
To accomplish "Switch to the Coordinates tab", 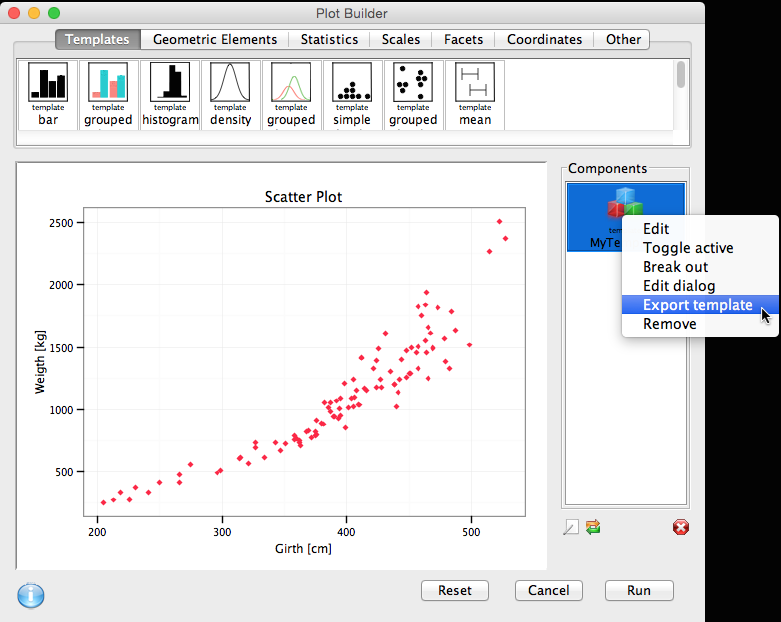I will (544, 39).
